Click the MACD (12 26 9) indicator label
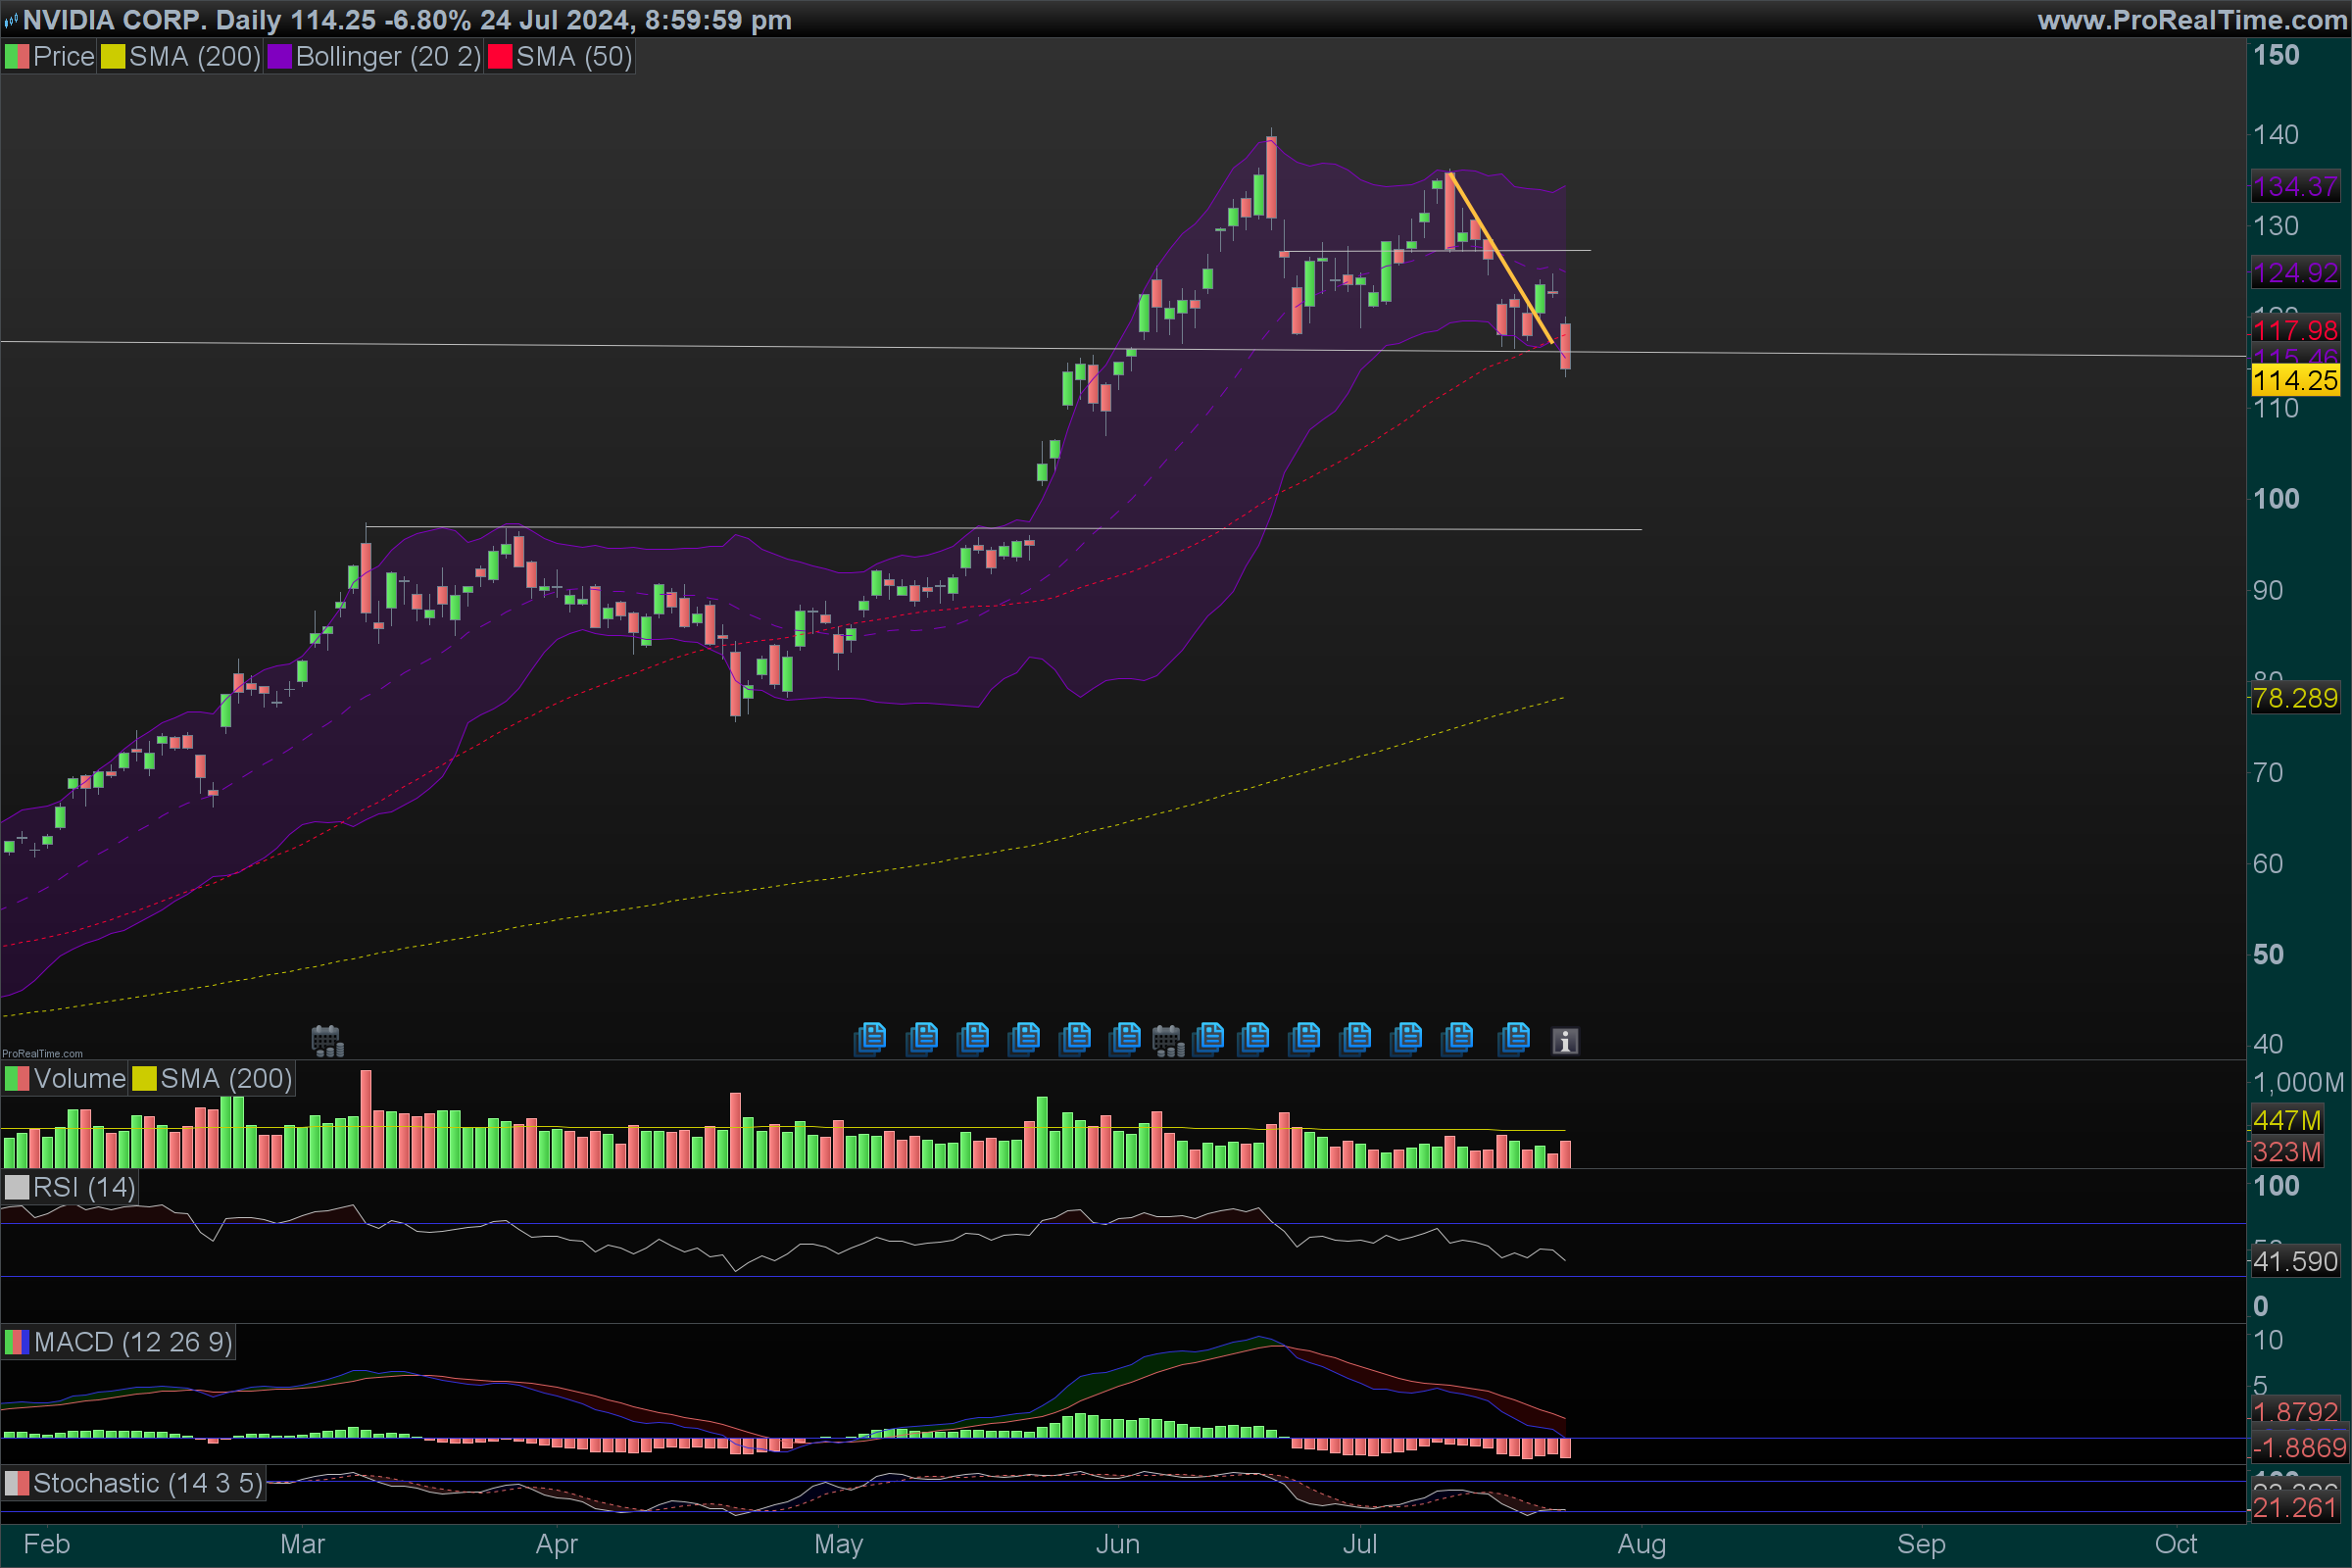This screenshot has width=2352, height=1568. pos(132,1342)
